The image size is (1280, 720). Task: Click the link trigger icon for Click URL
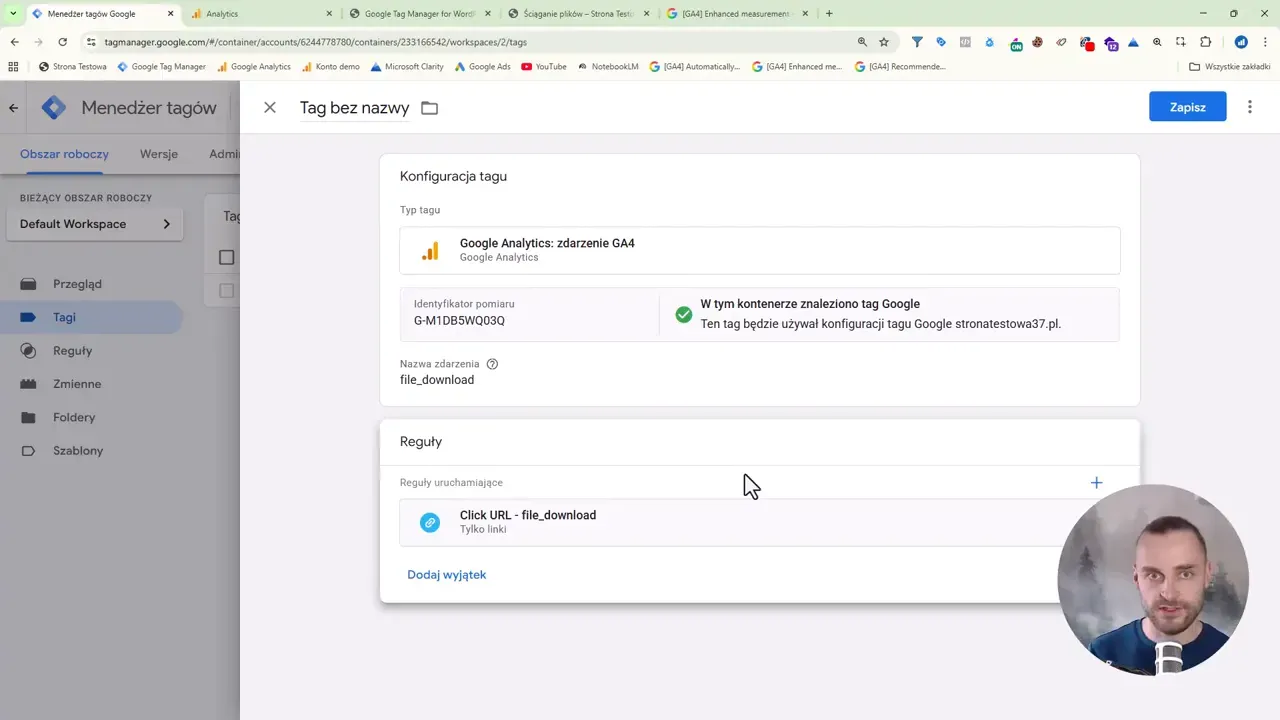click(430, 522)
